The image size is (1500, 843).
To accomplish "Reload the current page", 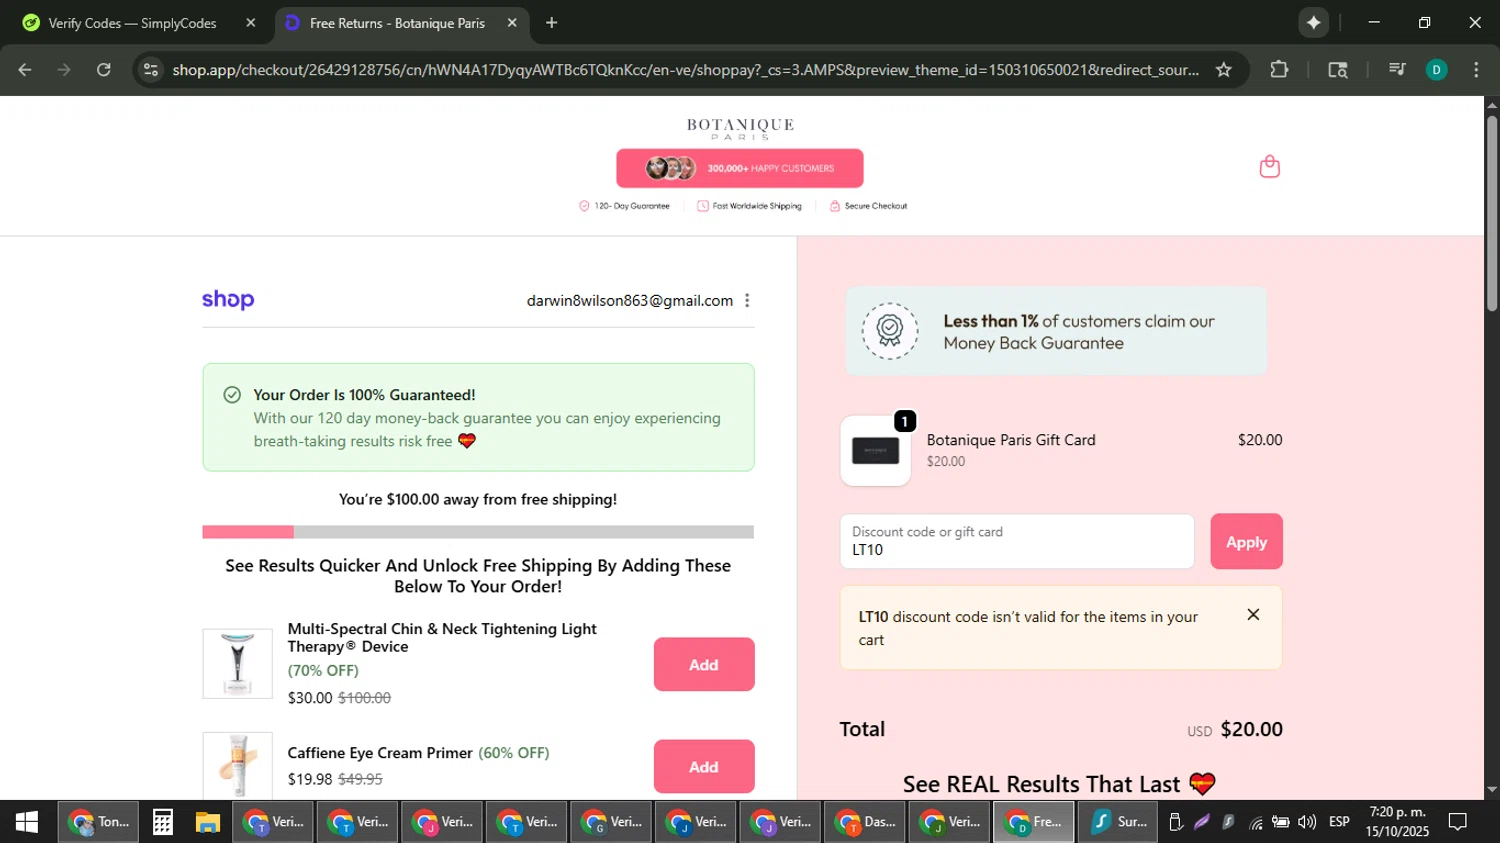I will tap(104, 70).
